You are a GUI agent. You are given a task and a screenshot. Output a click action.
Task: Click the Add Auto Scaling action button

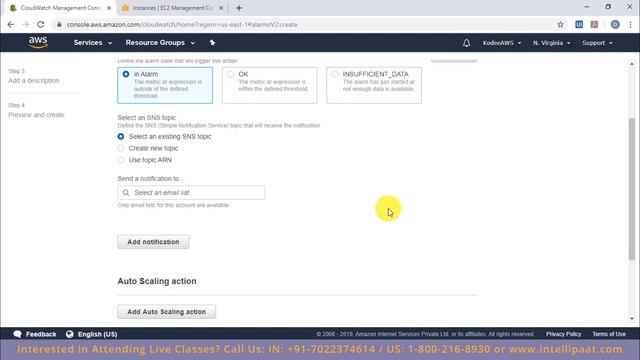[167, 311]
